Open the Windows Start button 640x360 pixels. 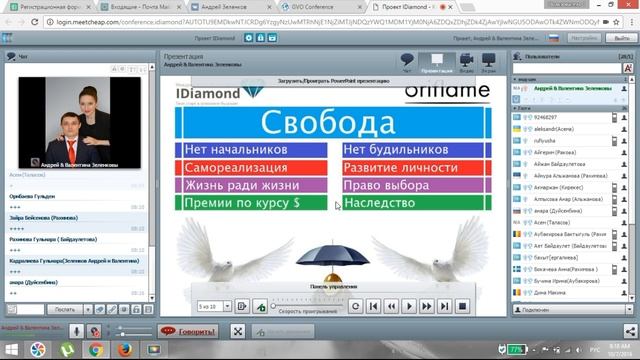[11, 350]
